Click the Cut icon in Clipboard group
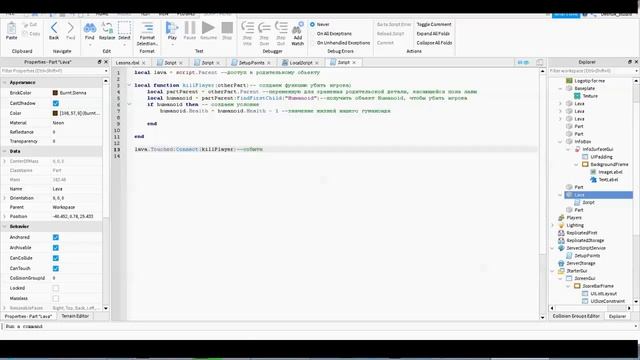 click(26, 25)
